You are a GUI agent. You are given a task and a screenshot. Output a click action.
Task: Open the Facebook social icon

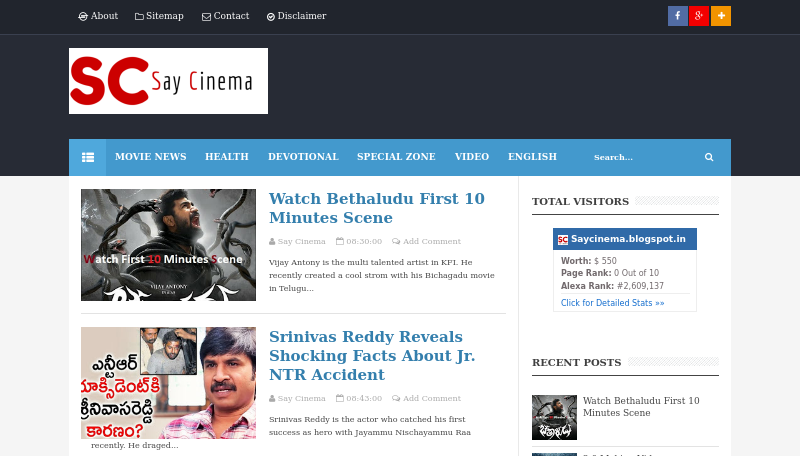point(678,16)
